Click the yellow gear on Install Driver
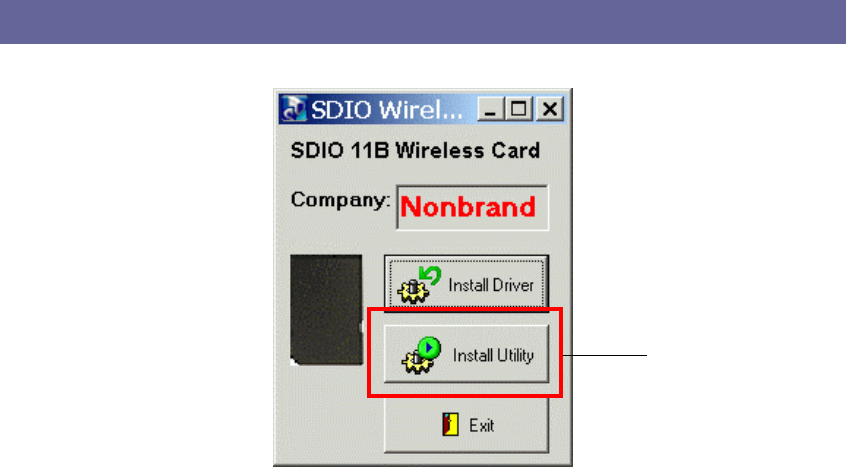 [413, 291]
